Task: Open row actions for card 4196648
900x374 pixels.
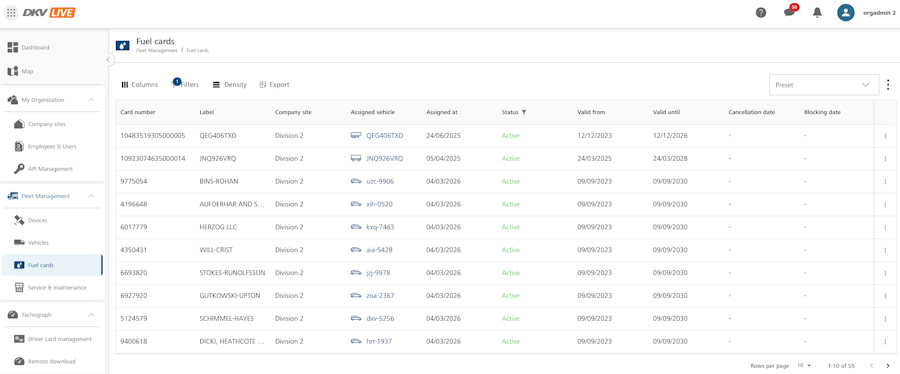Action: [885, 204]
